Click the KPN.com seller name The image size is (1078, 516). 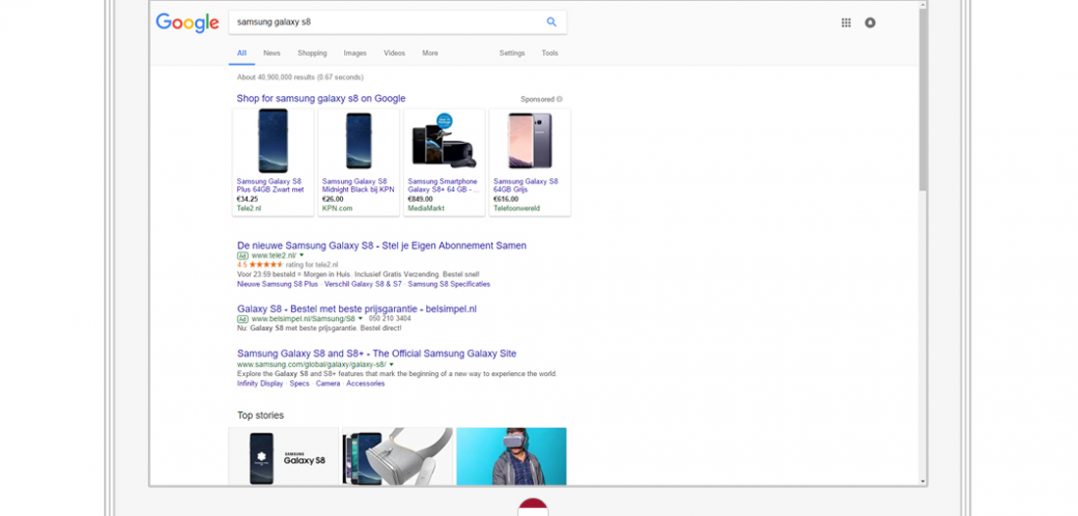pos(337,208)
